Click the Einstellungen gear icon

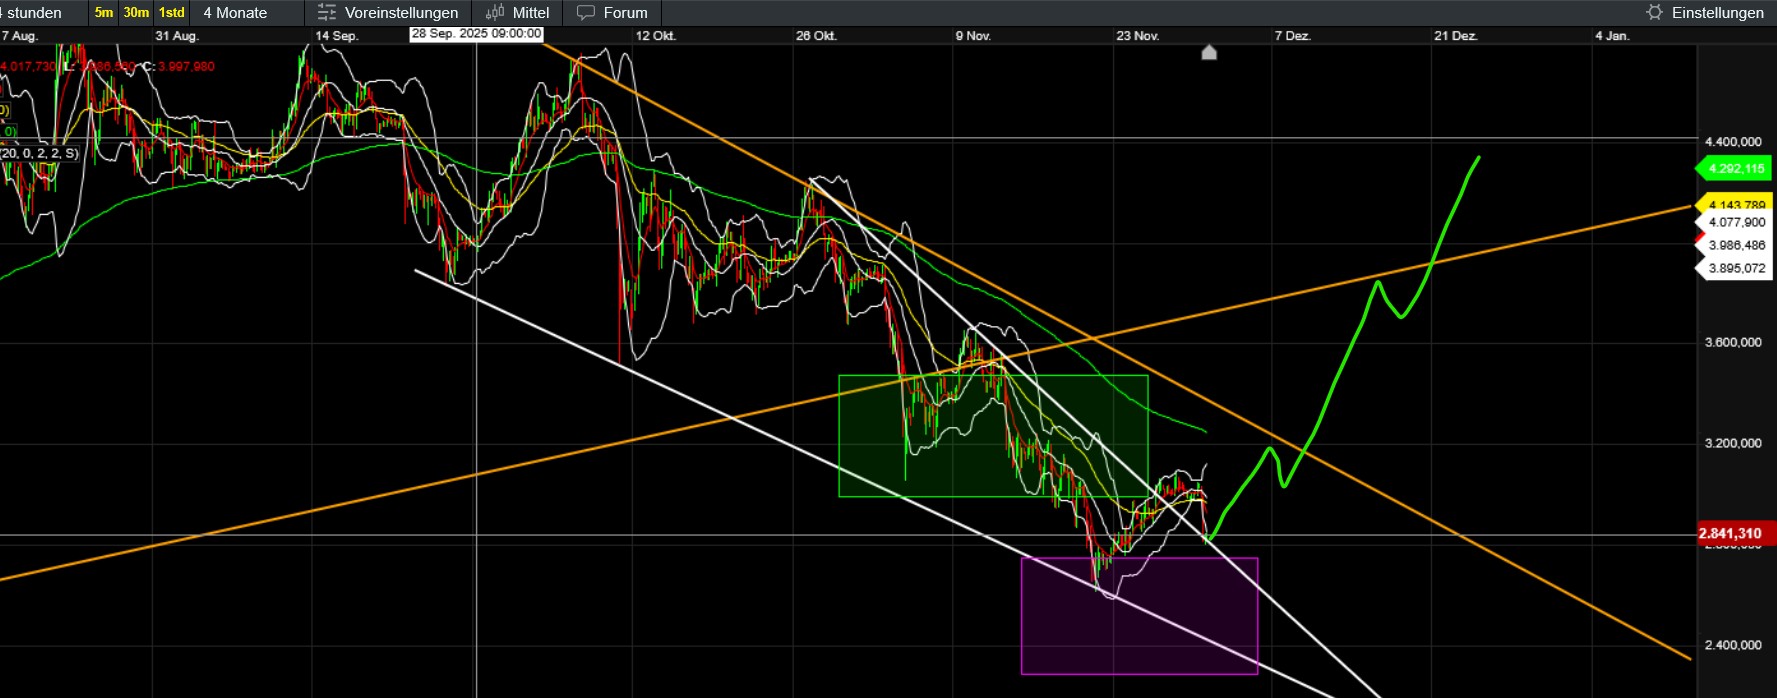pos(1654,13)
